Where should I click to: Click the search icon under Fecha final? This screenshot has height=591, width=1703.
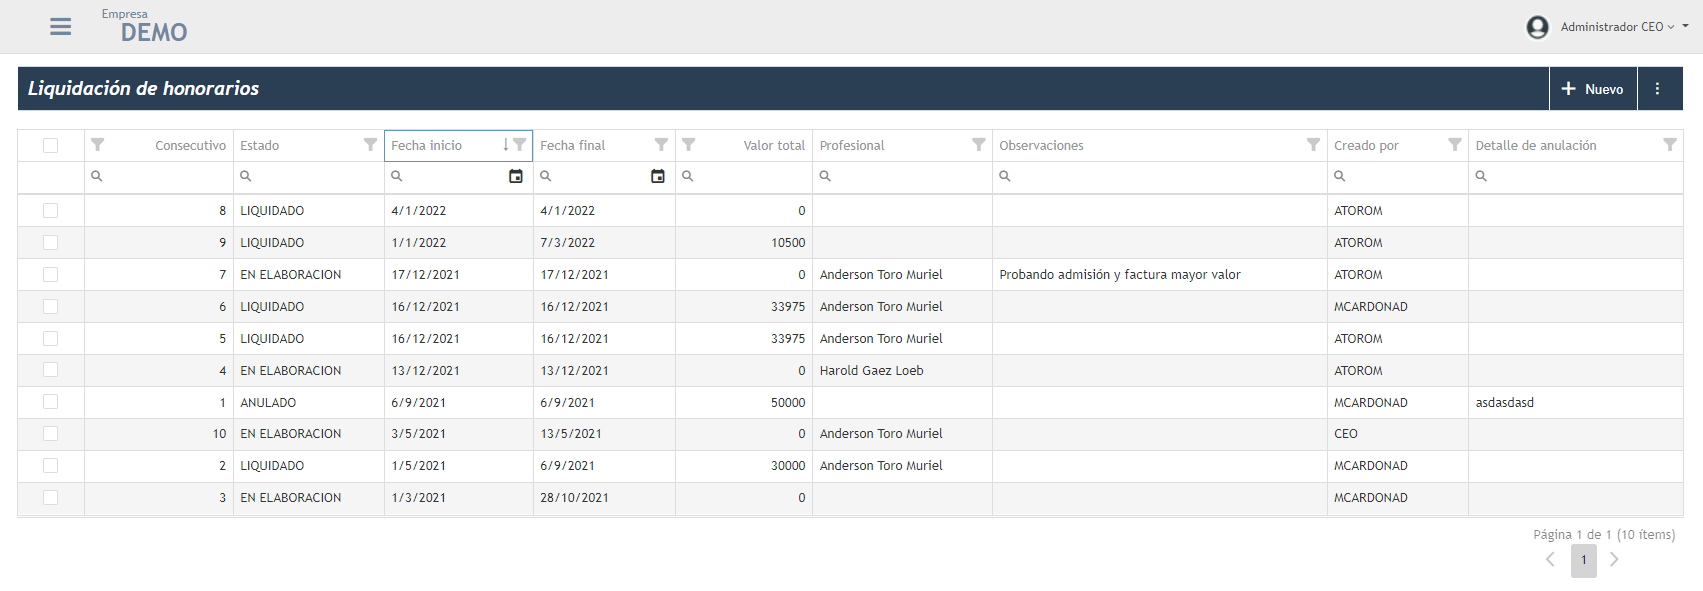click(x=545, y=176)
